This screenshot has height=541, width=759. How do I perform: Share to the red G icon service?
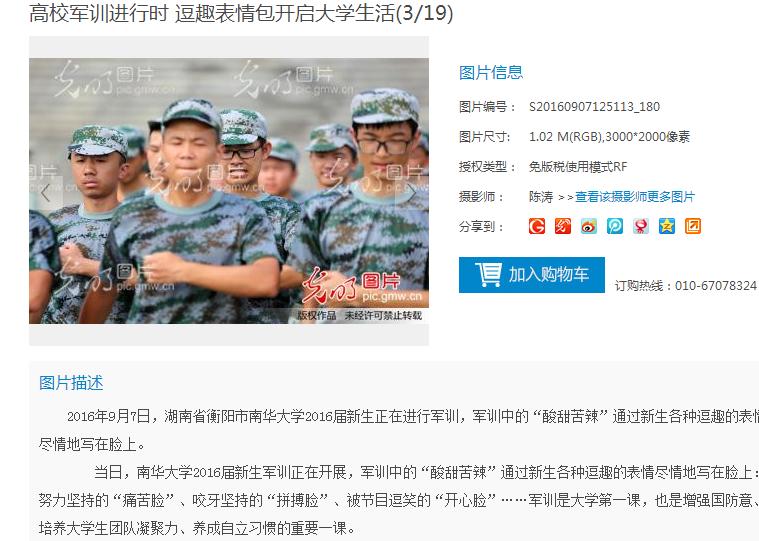click(x=537, y=226)
